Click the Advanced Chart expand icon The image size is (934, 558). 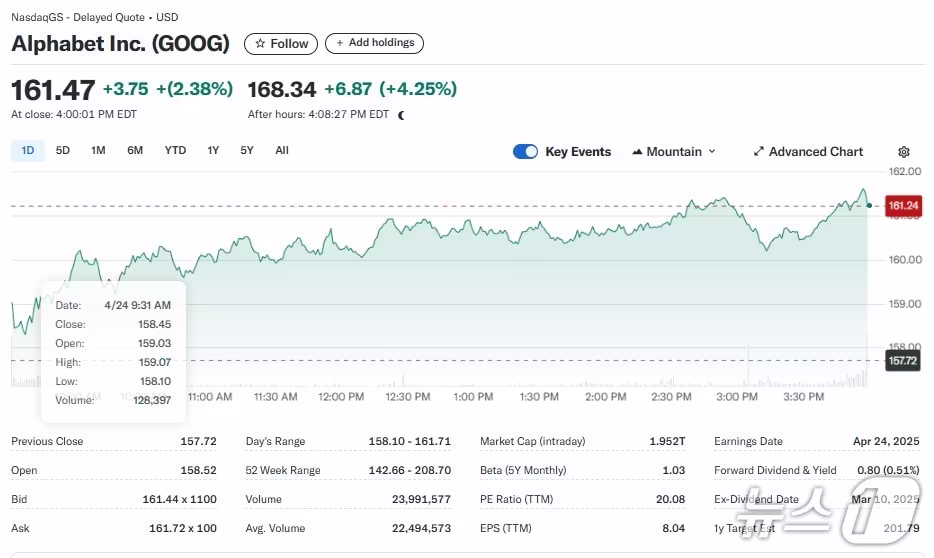point(759,152)
